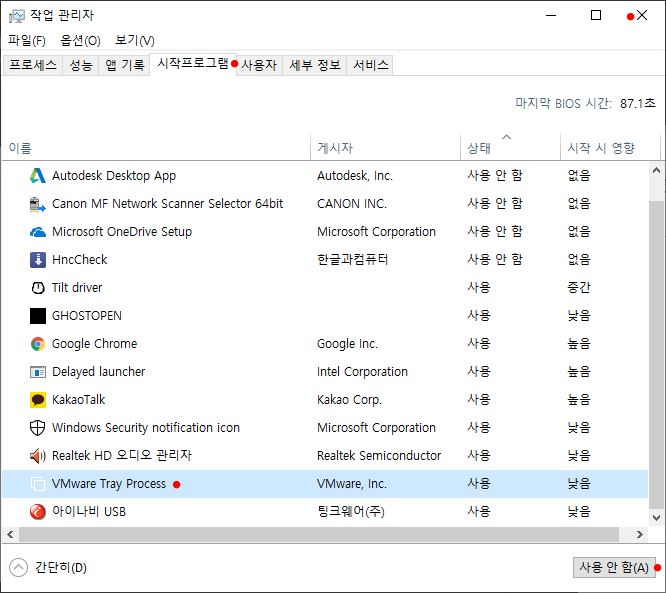Select the GHOSTOPEN entry name
Viewport: 666px width, 593px height.
pos(87,316)
